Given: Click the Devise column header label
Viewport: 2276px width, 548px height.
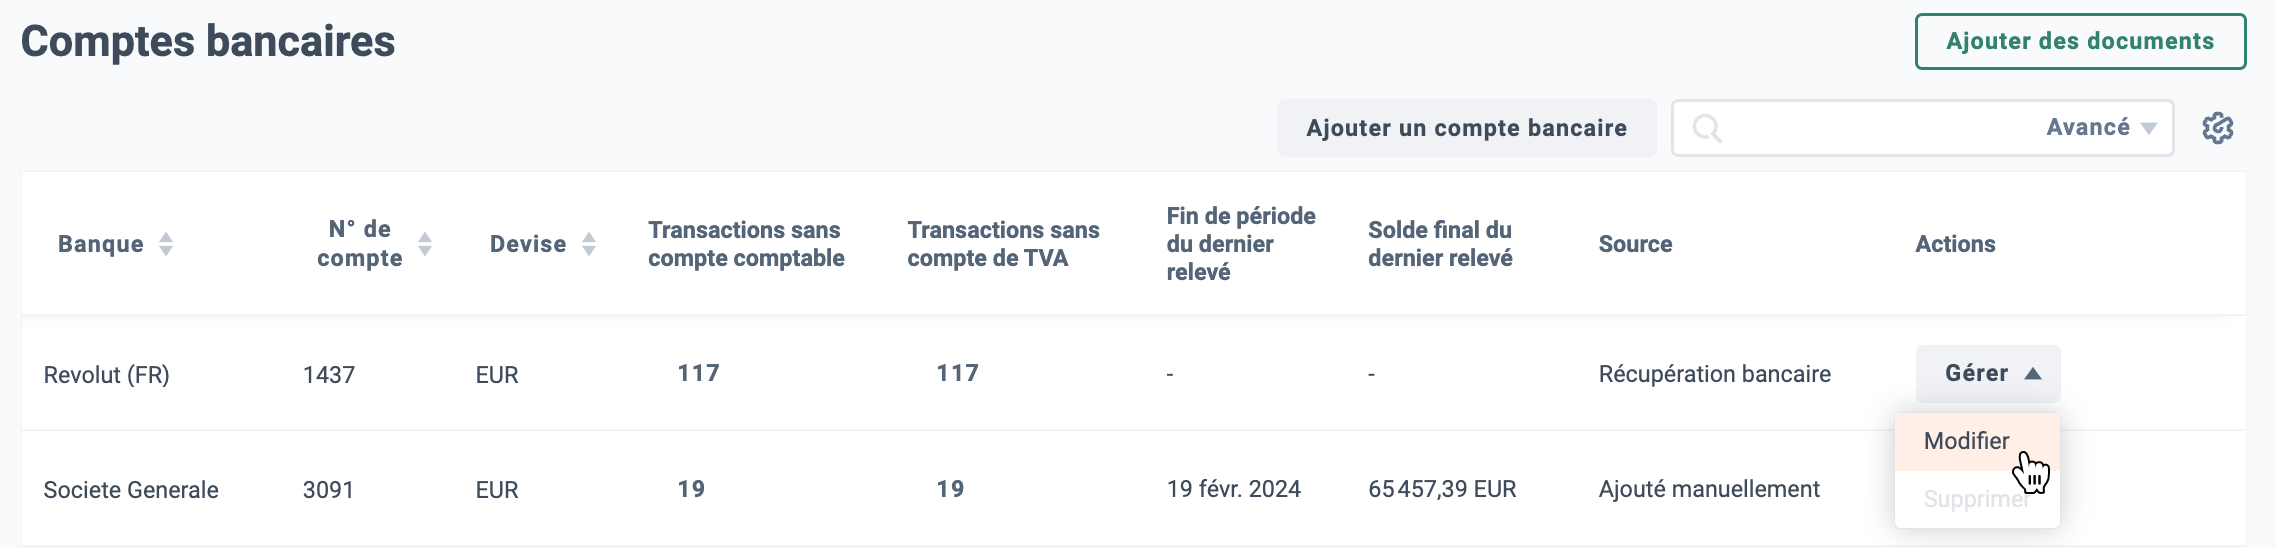Looking at the screenshot, I should (x=528, y=244).
